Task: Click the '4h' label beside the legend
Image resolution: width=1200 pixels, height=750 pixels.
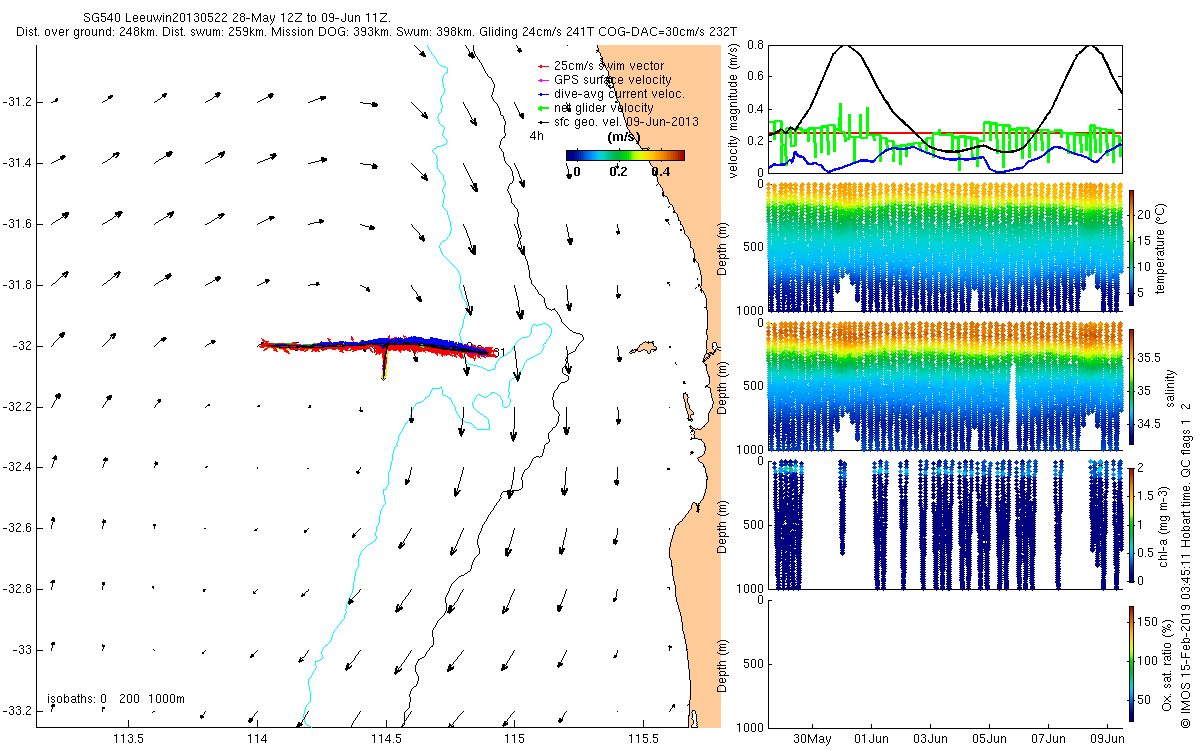Action: pyautogui.click(x=537, y=134)
